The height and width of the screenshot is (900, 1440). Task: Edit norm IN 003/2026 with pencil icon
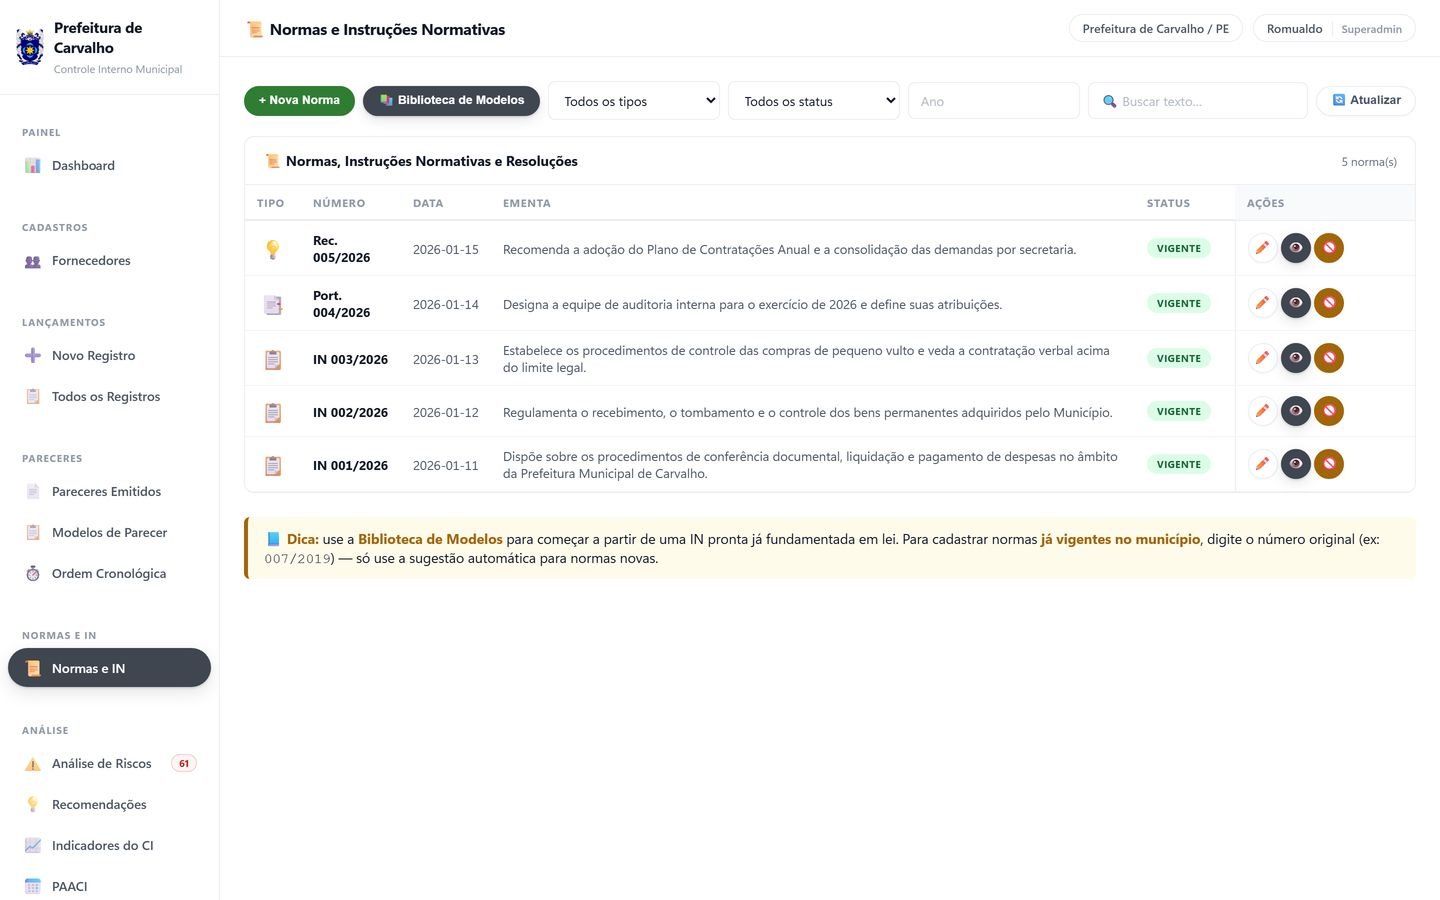1263,358
